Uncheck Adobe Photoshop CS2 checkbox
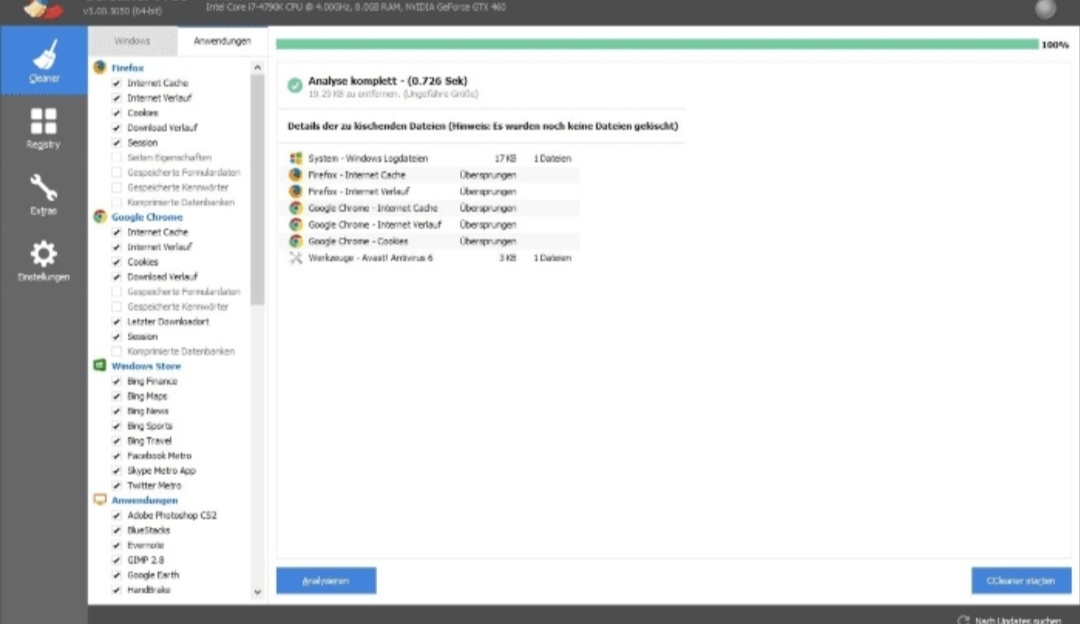Viewport: 1080px width, 624px height. pyautogui.click(x=116, y=515)
